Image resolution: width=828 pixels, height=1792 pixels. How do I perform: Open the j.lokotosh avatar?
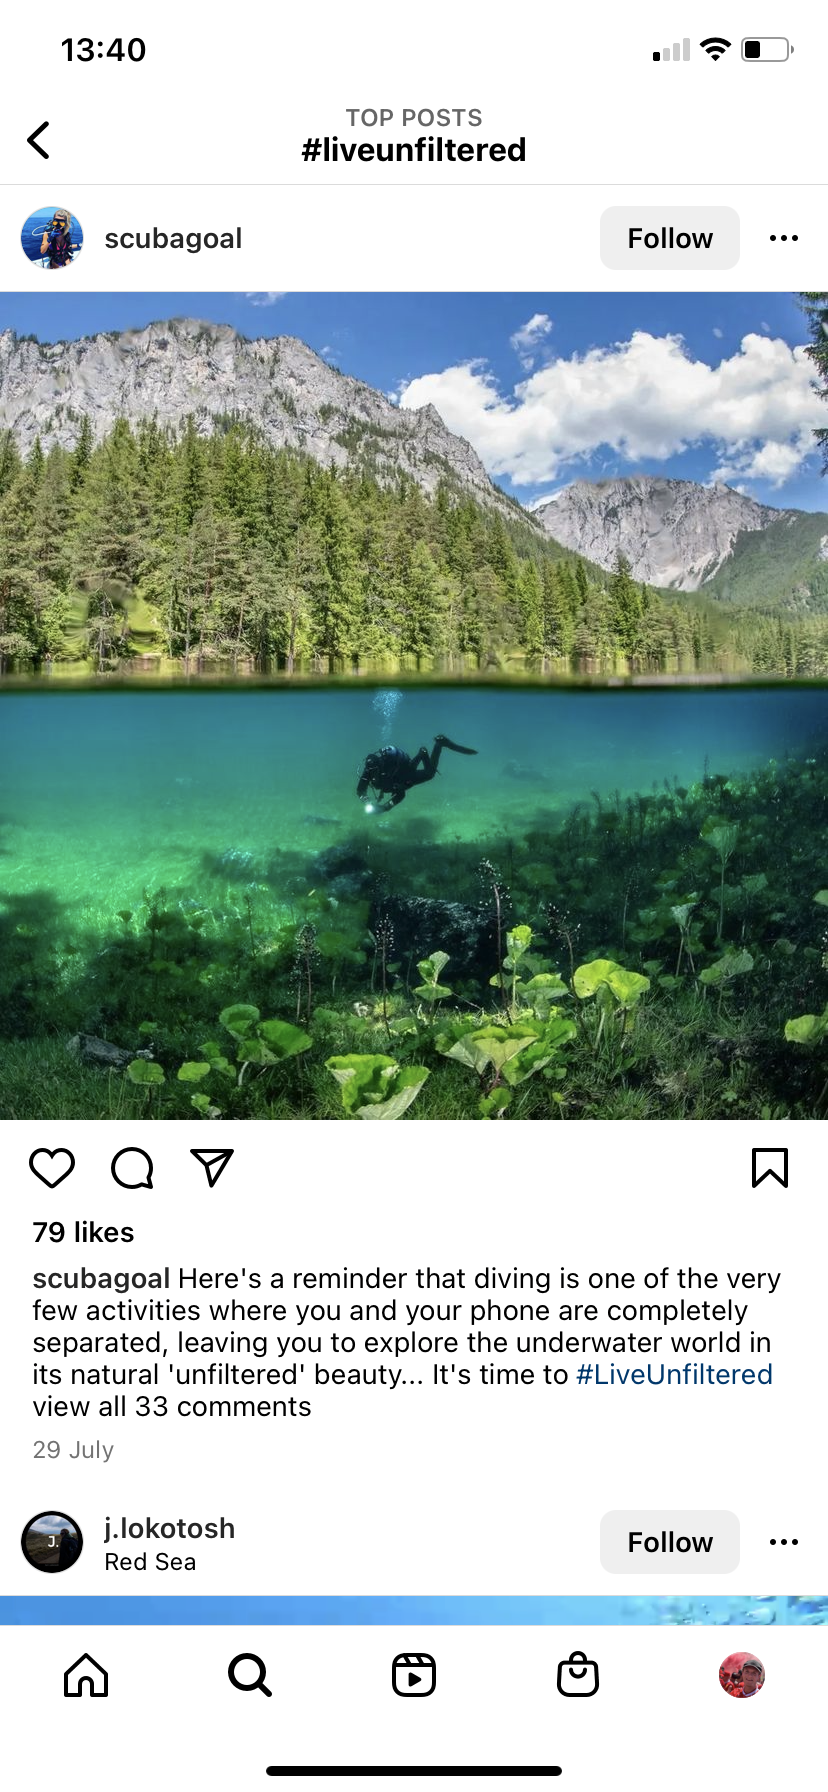52,1542
